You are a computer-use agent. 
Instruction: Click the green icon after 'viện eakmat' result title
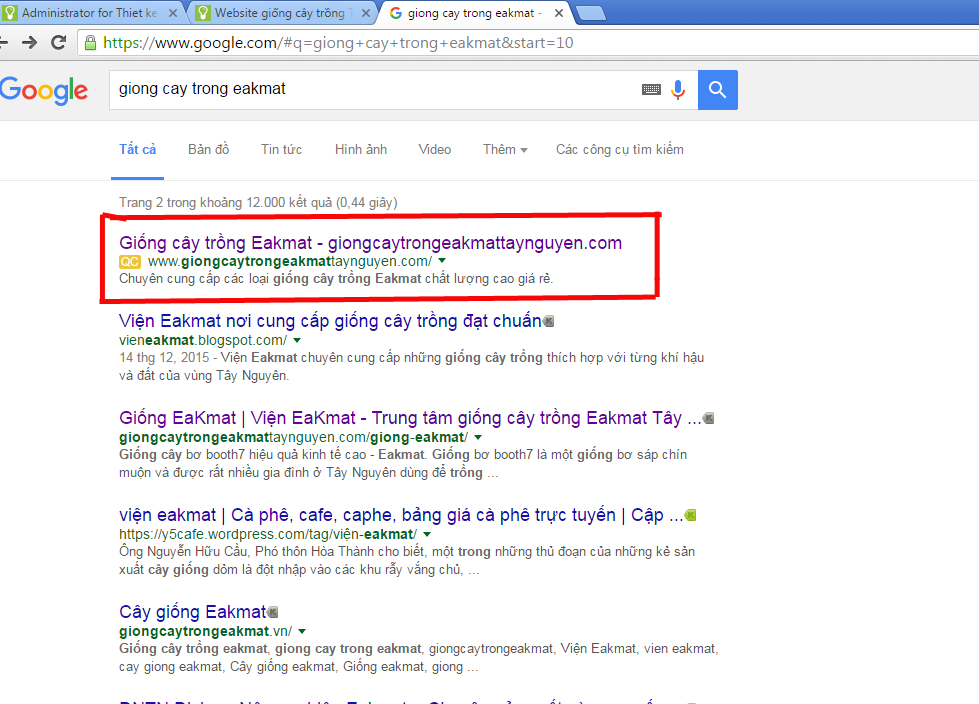tap(691, 516)
